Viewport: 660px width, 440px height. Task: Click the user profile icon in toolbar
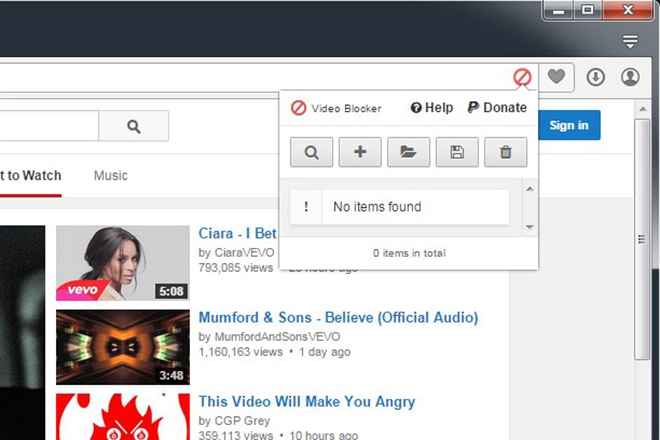[x=630, y=77]
